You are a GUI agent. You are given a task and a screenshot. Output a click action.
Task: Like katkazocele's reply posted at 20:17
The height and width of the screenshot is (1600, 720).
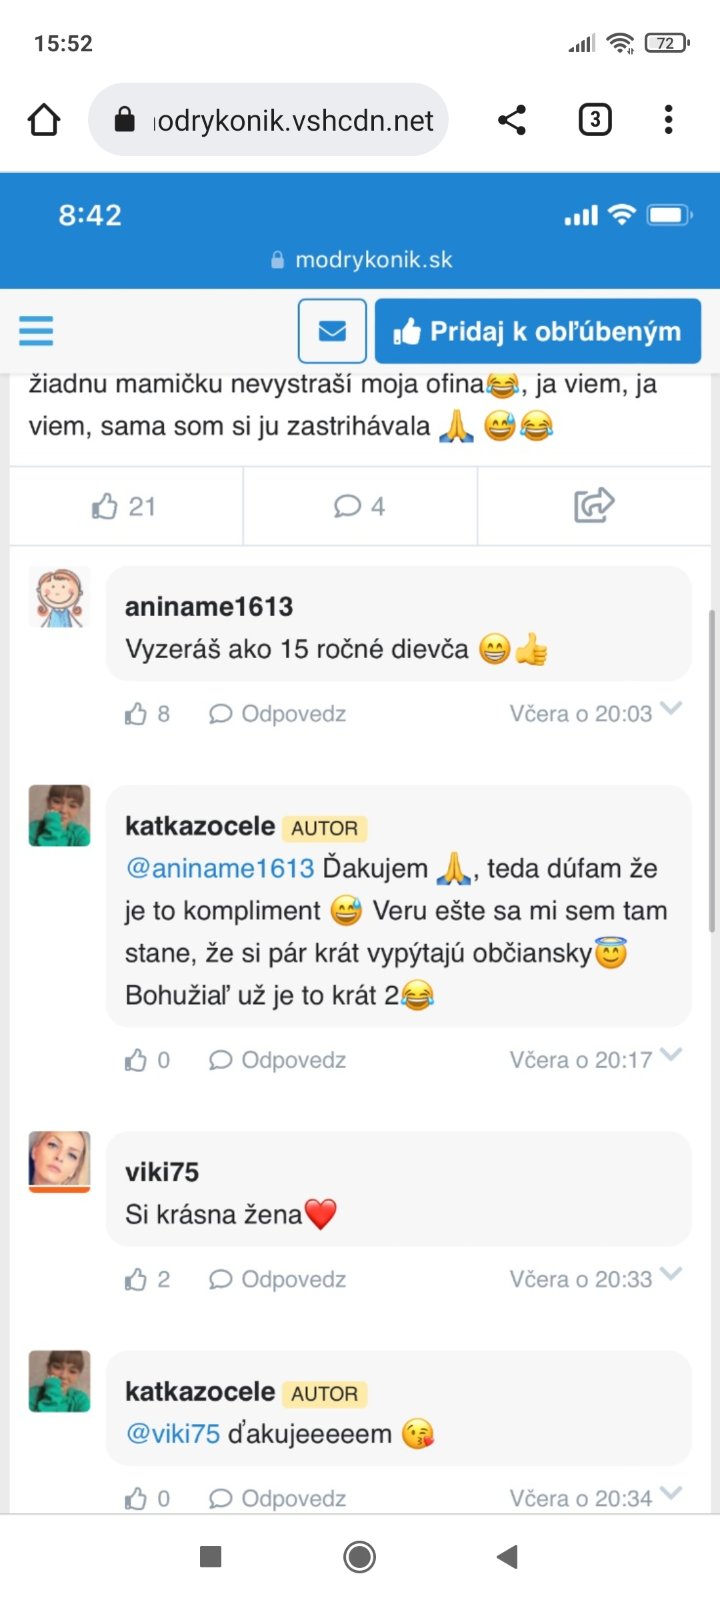pos(147,1060)
